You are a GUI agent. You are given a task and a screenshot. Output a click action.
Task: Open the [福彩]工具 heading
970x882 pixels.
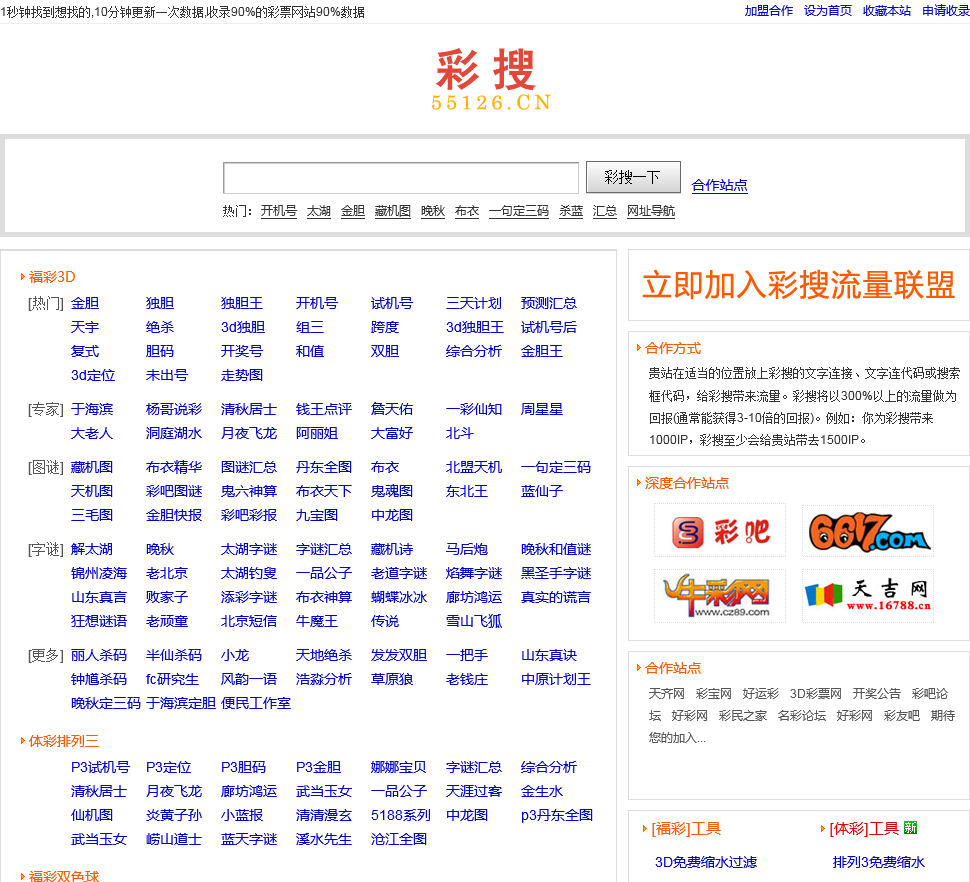pos(686,829)
